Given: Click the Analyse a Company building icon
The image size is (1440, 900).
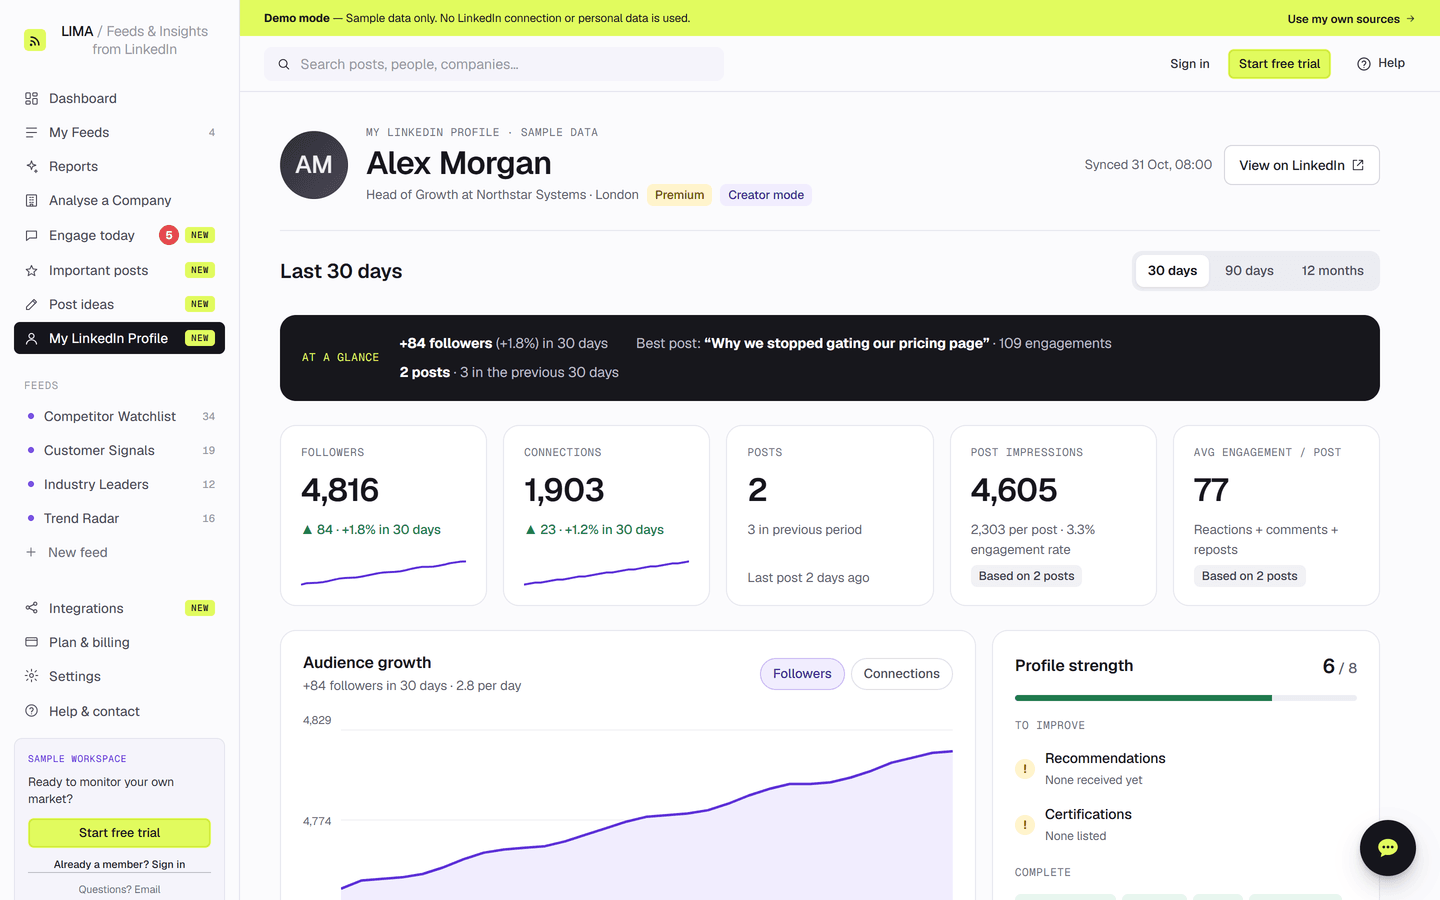Looking at the screenshot, I should (x=31, y=200).
